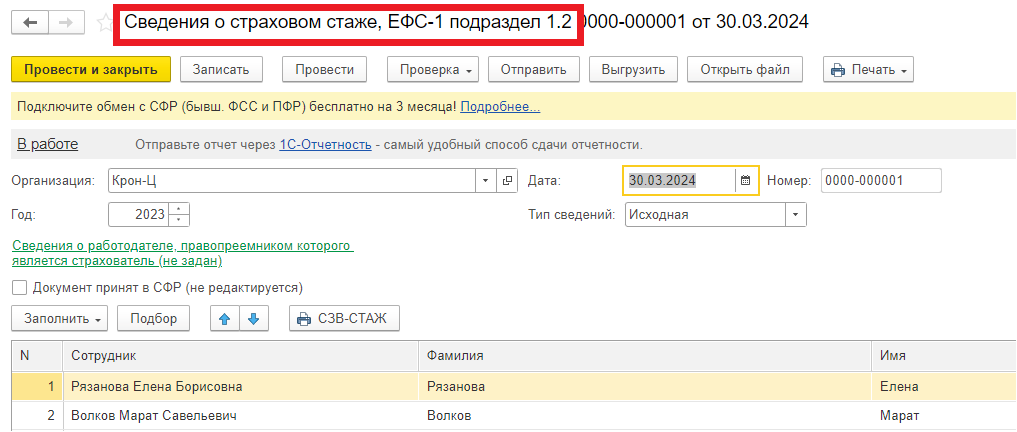Screen dimensions: 1017x432
Task: Open the Печать dropdown menu
Action: pos(868,70)
